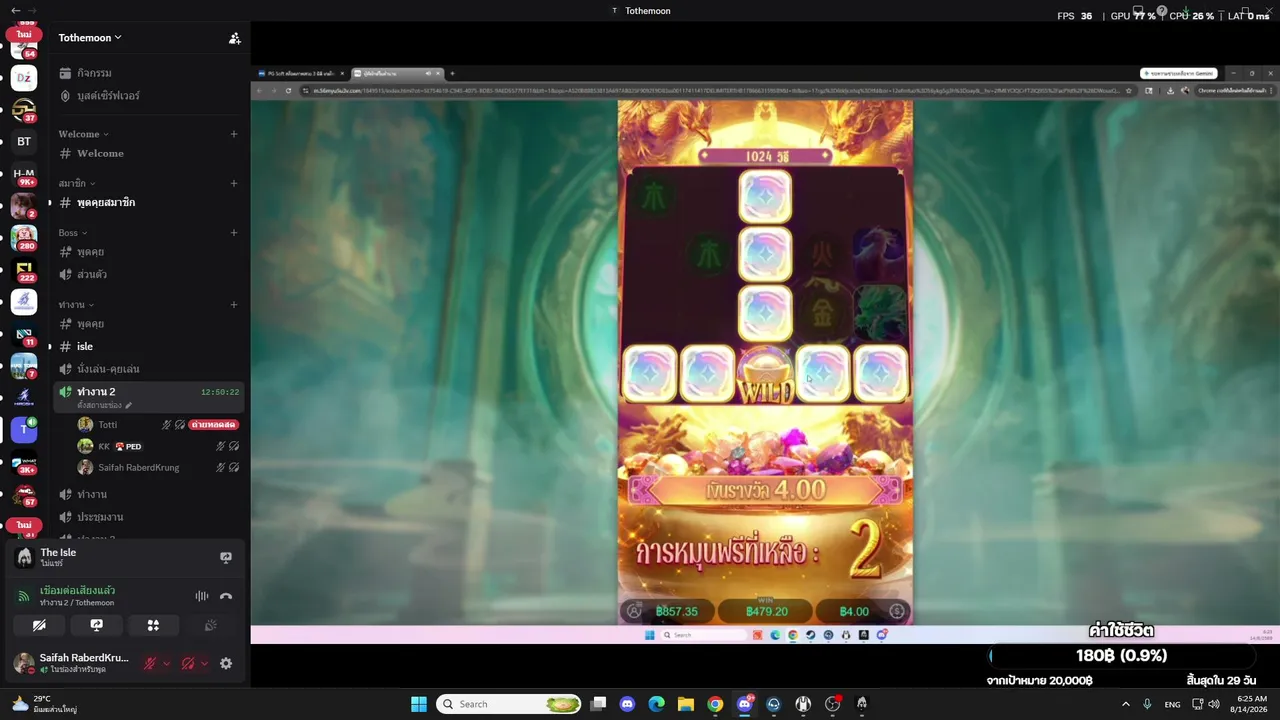Open File Explorer from the taskbar
The image size is (1280, 720).
(x=685, y=704)
